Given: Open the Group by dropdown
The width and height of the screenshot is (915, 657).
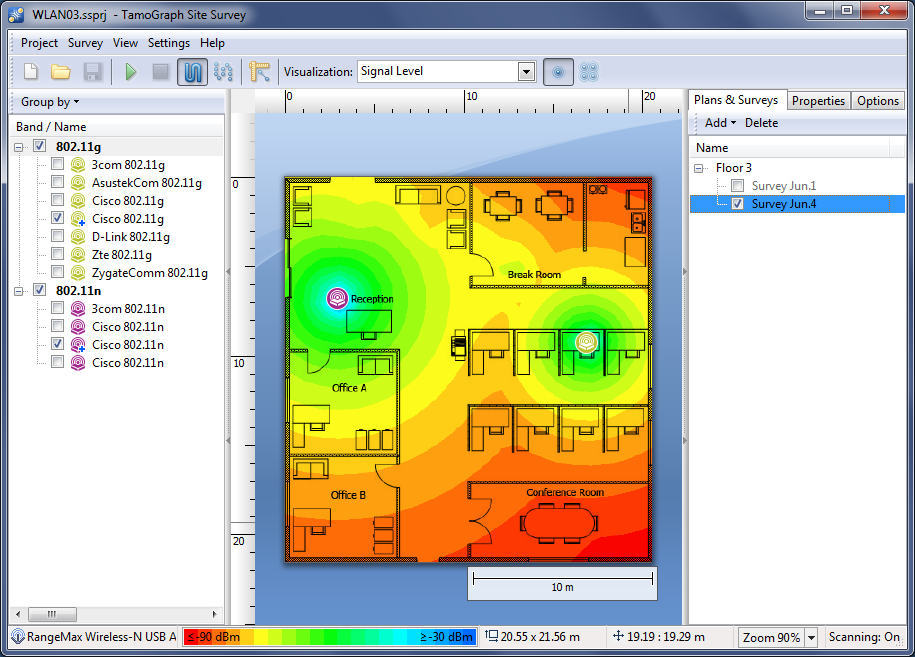Looking at the screenshot, I should coord(50,102).
